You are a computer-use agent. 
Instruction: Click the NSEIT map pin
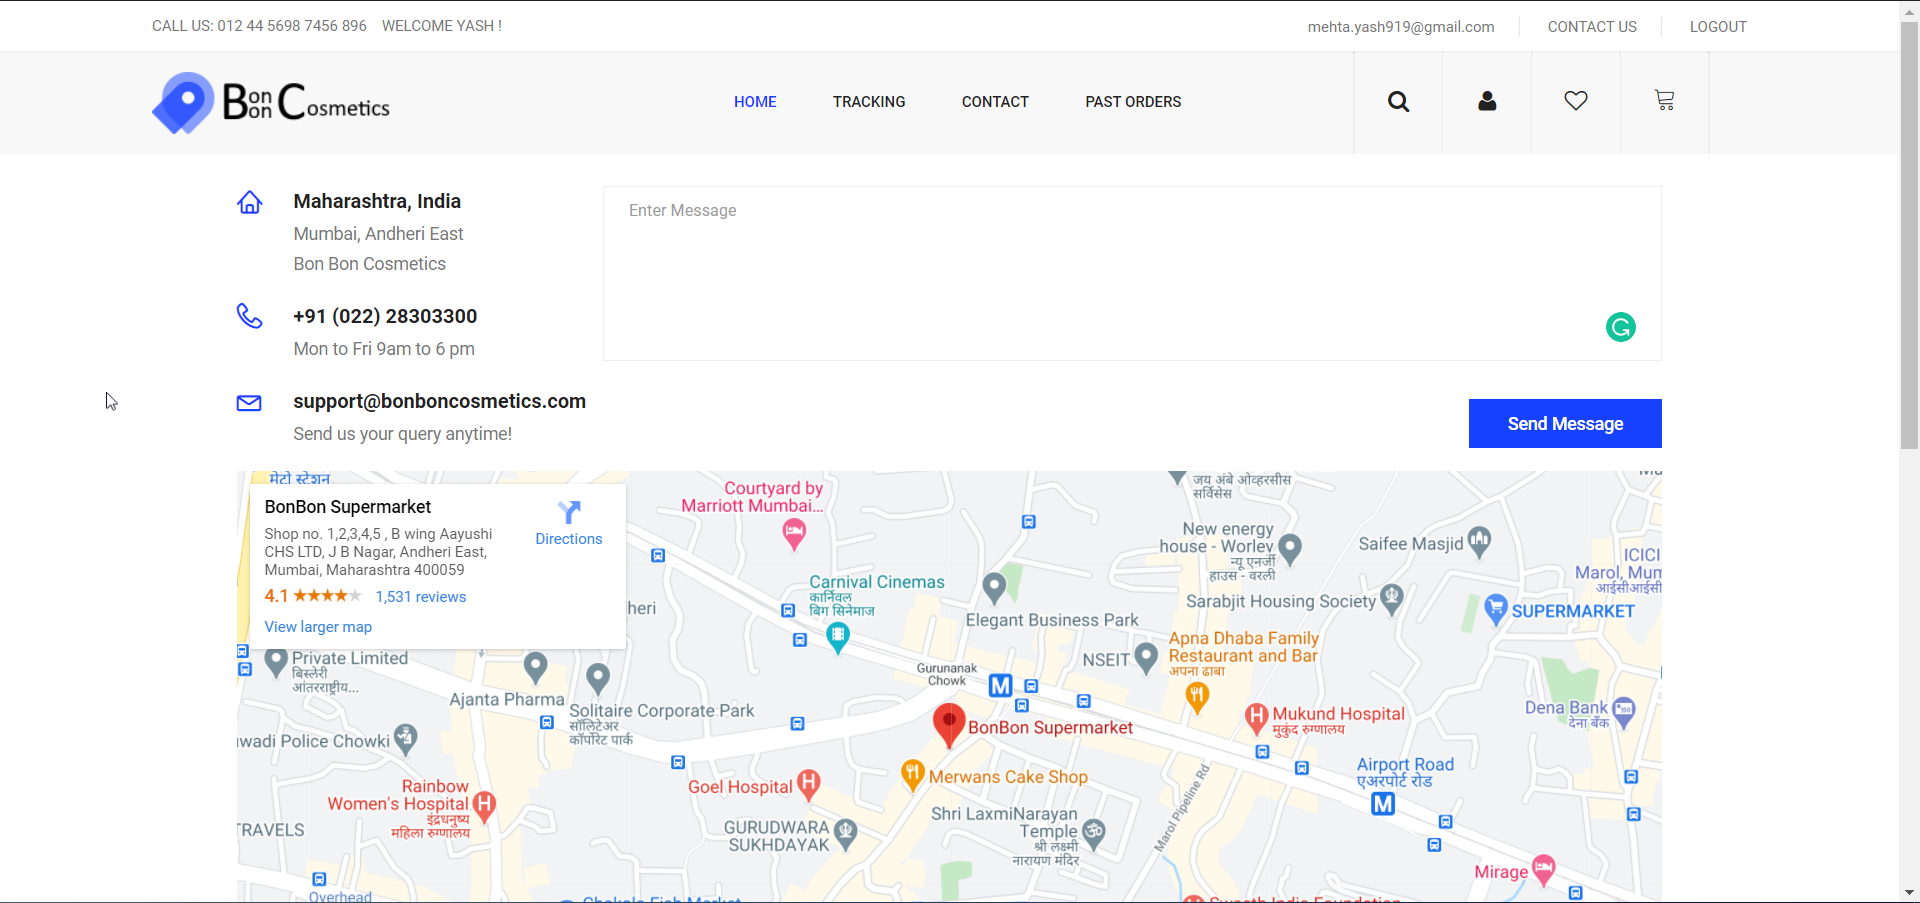[x=1146, y=658]
